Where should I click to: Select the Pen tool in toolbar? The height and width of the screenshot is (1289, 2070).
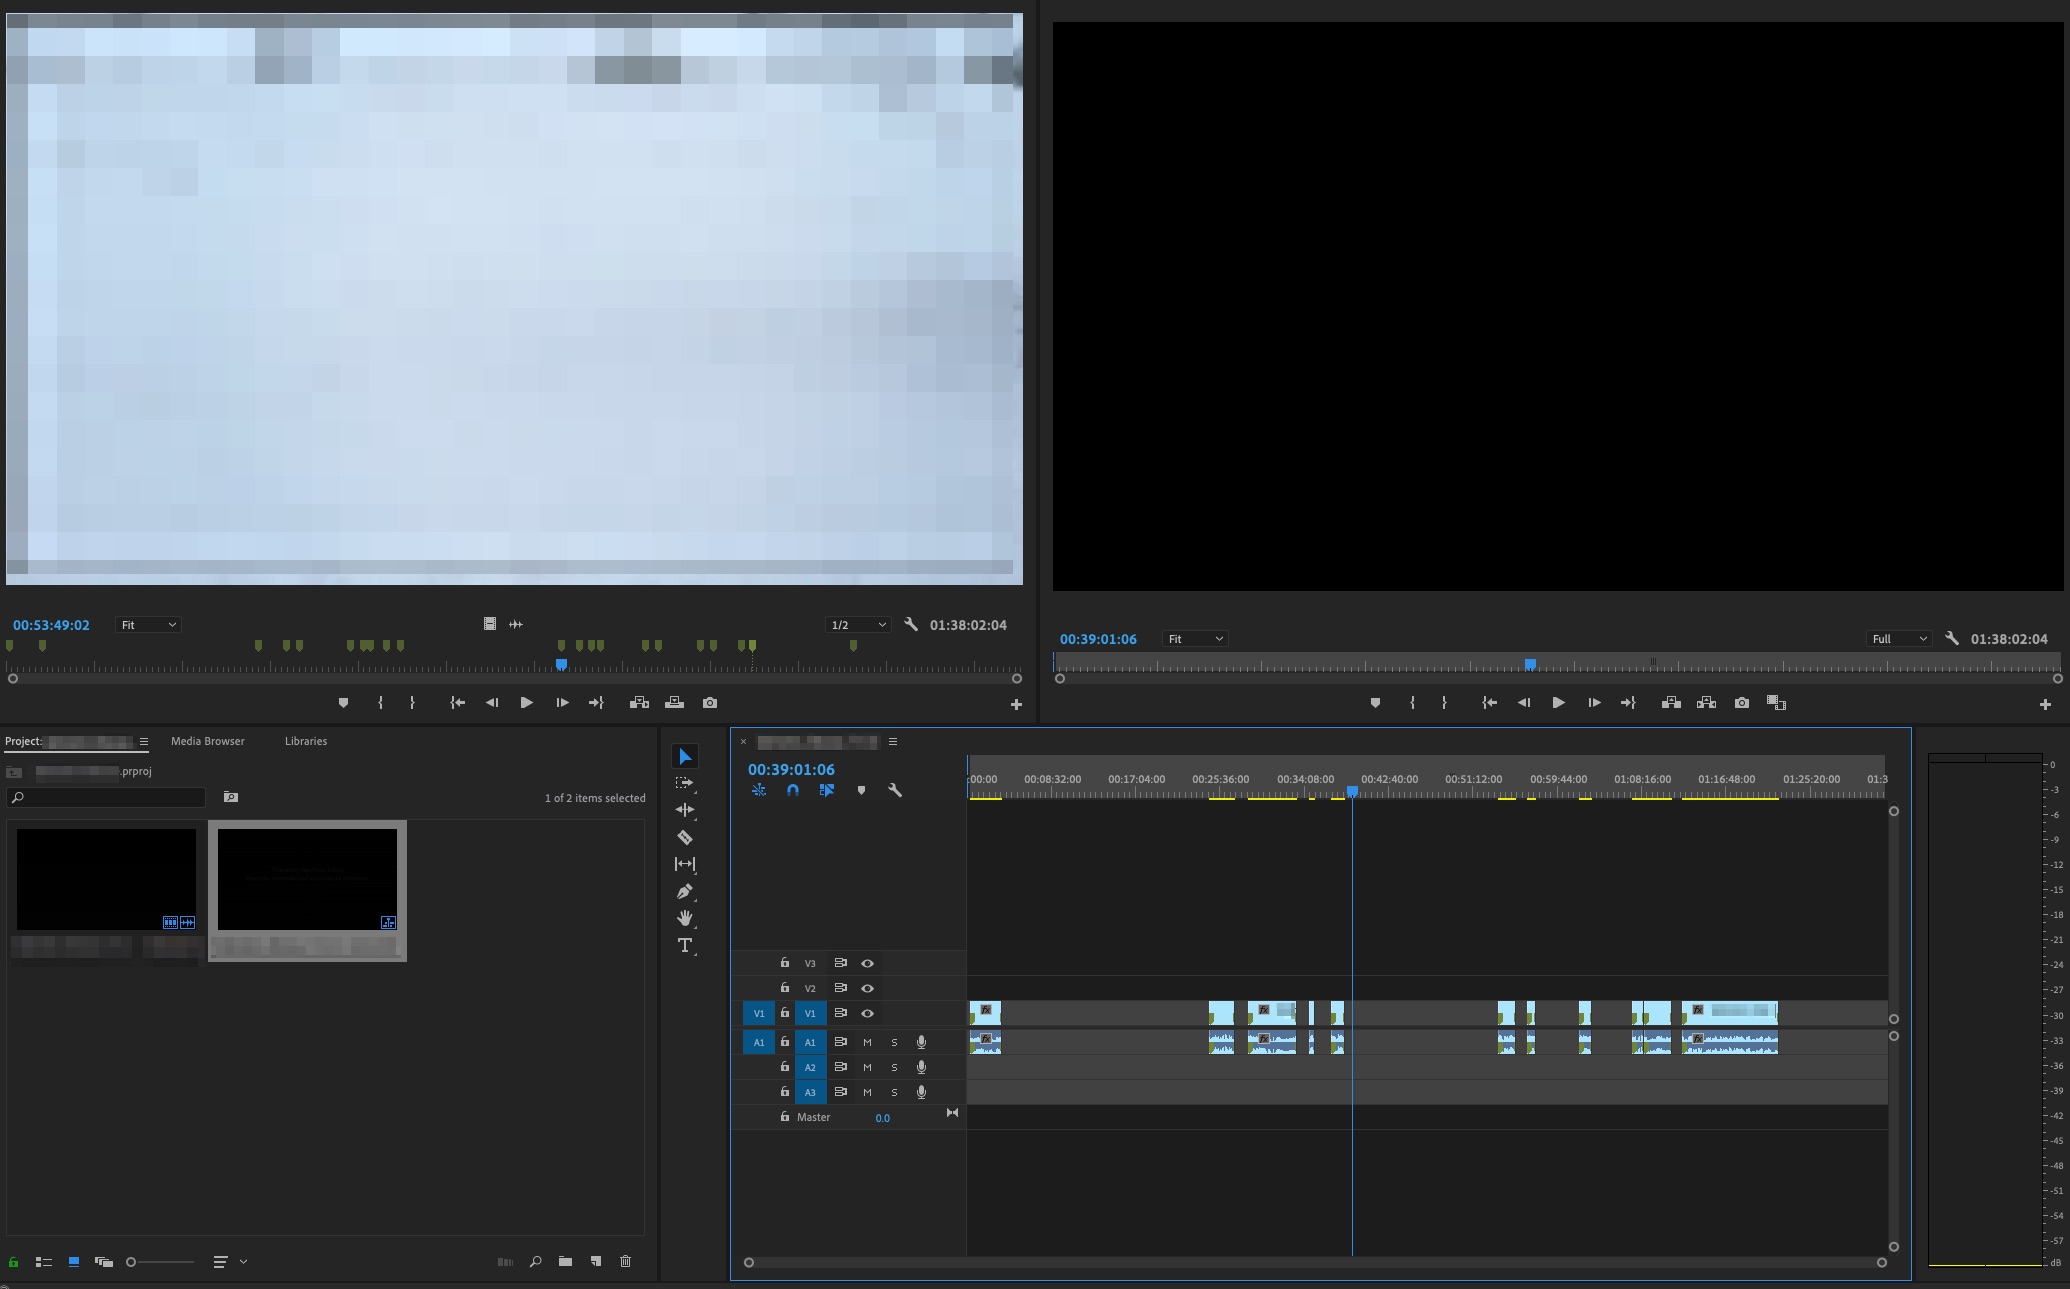[686, 891]
